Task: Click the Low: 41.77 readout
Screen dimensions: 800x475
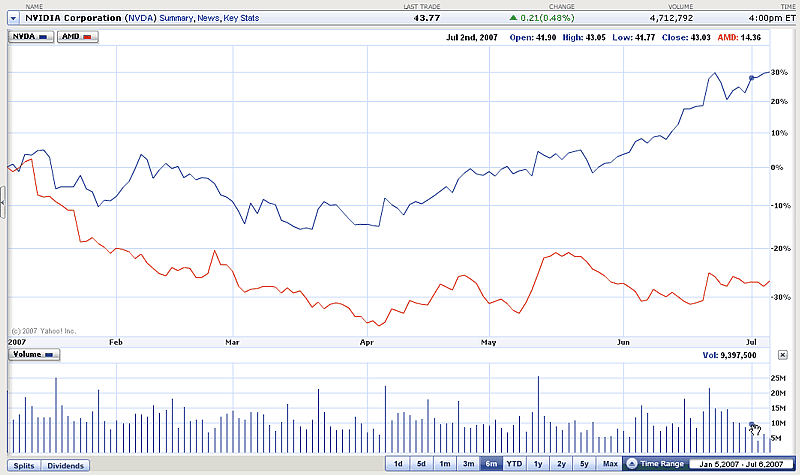Action: pos(634,37)
